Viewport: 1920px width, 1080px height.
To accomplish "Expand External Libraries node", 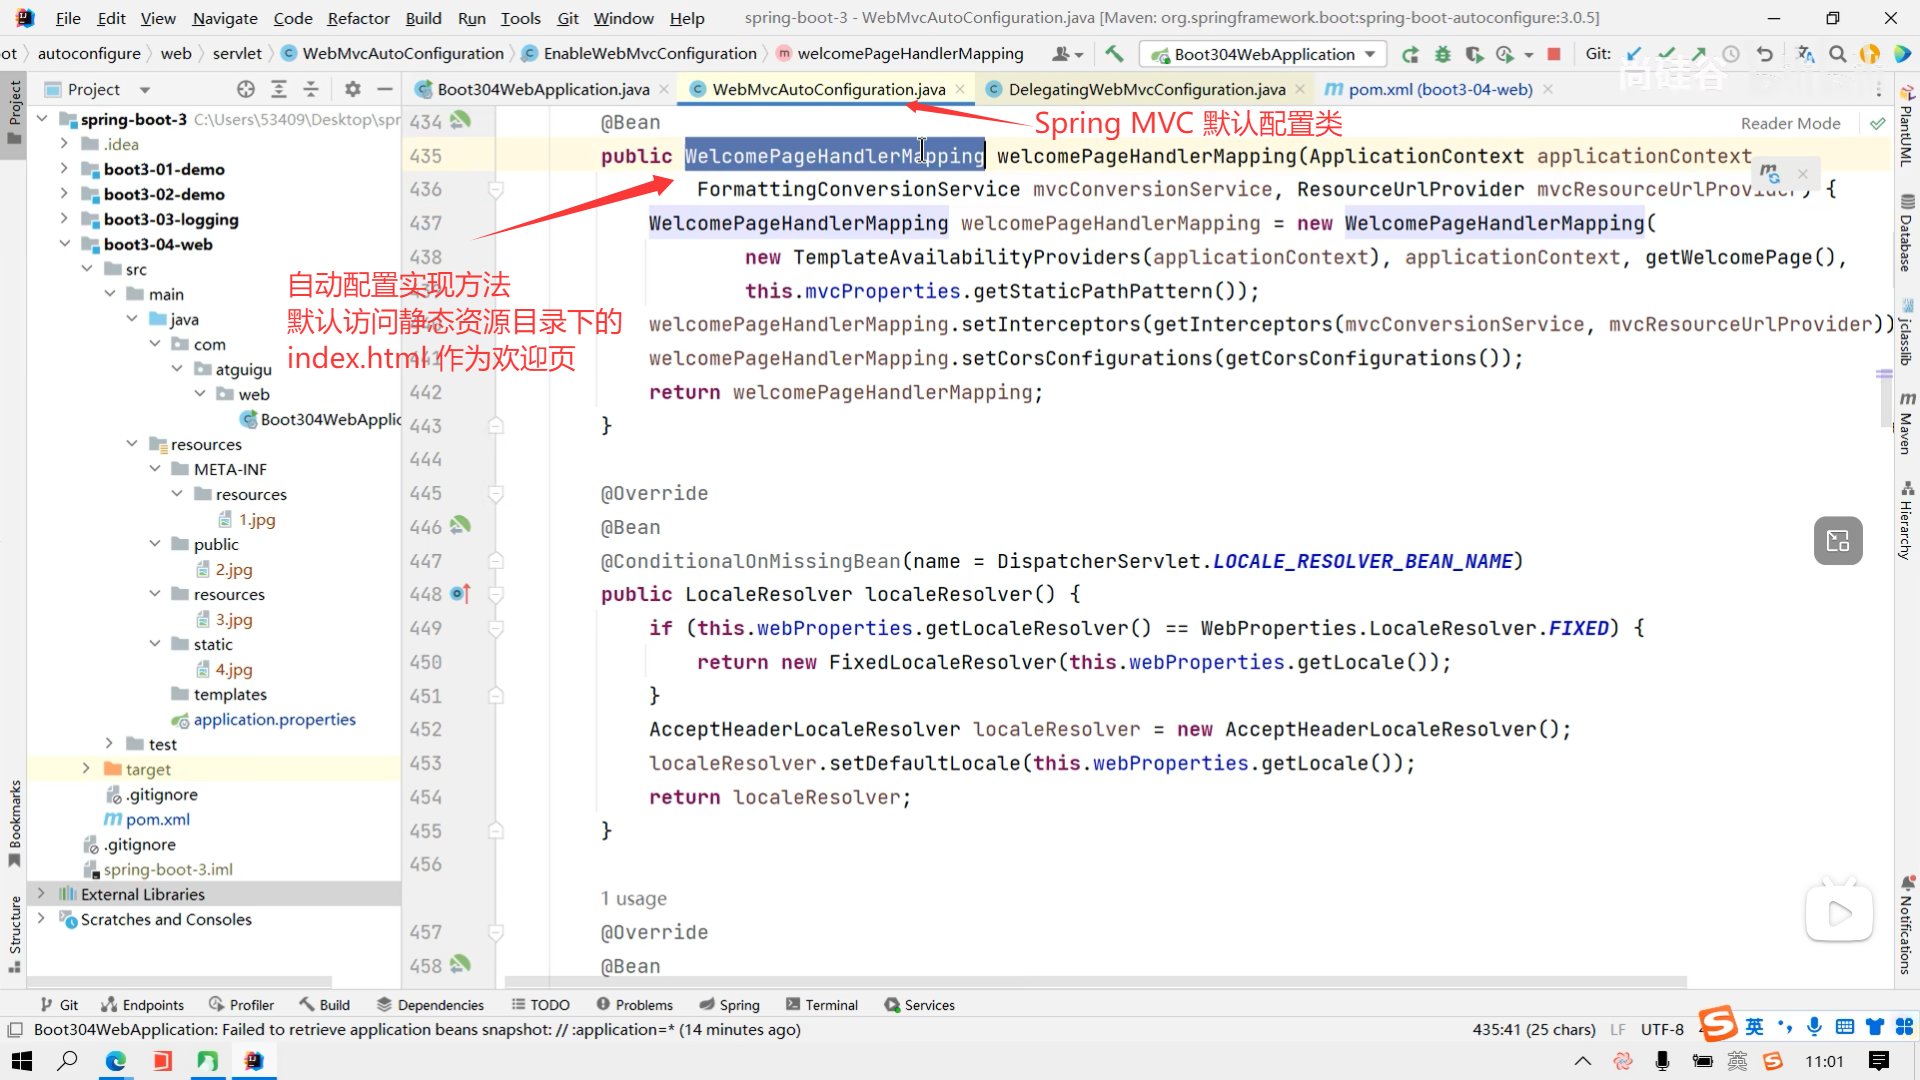I will (x=41, y=894).
